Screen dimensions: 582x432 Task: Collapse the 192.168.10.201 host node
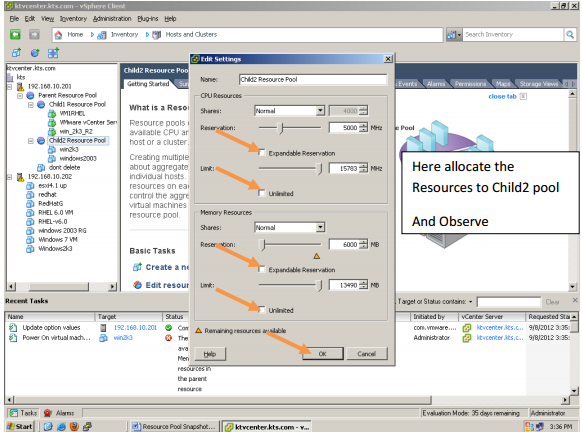click(10, 86)
